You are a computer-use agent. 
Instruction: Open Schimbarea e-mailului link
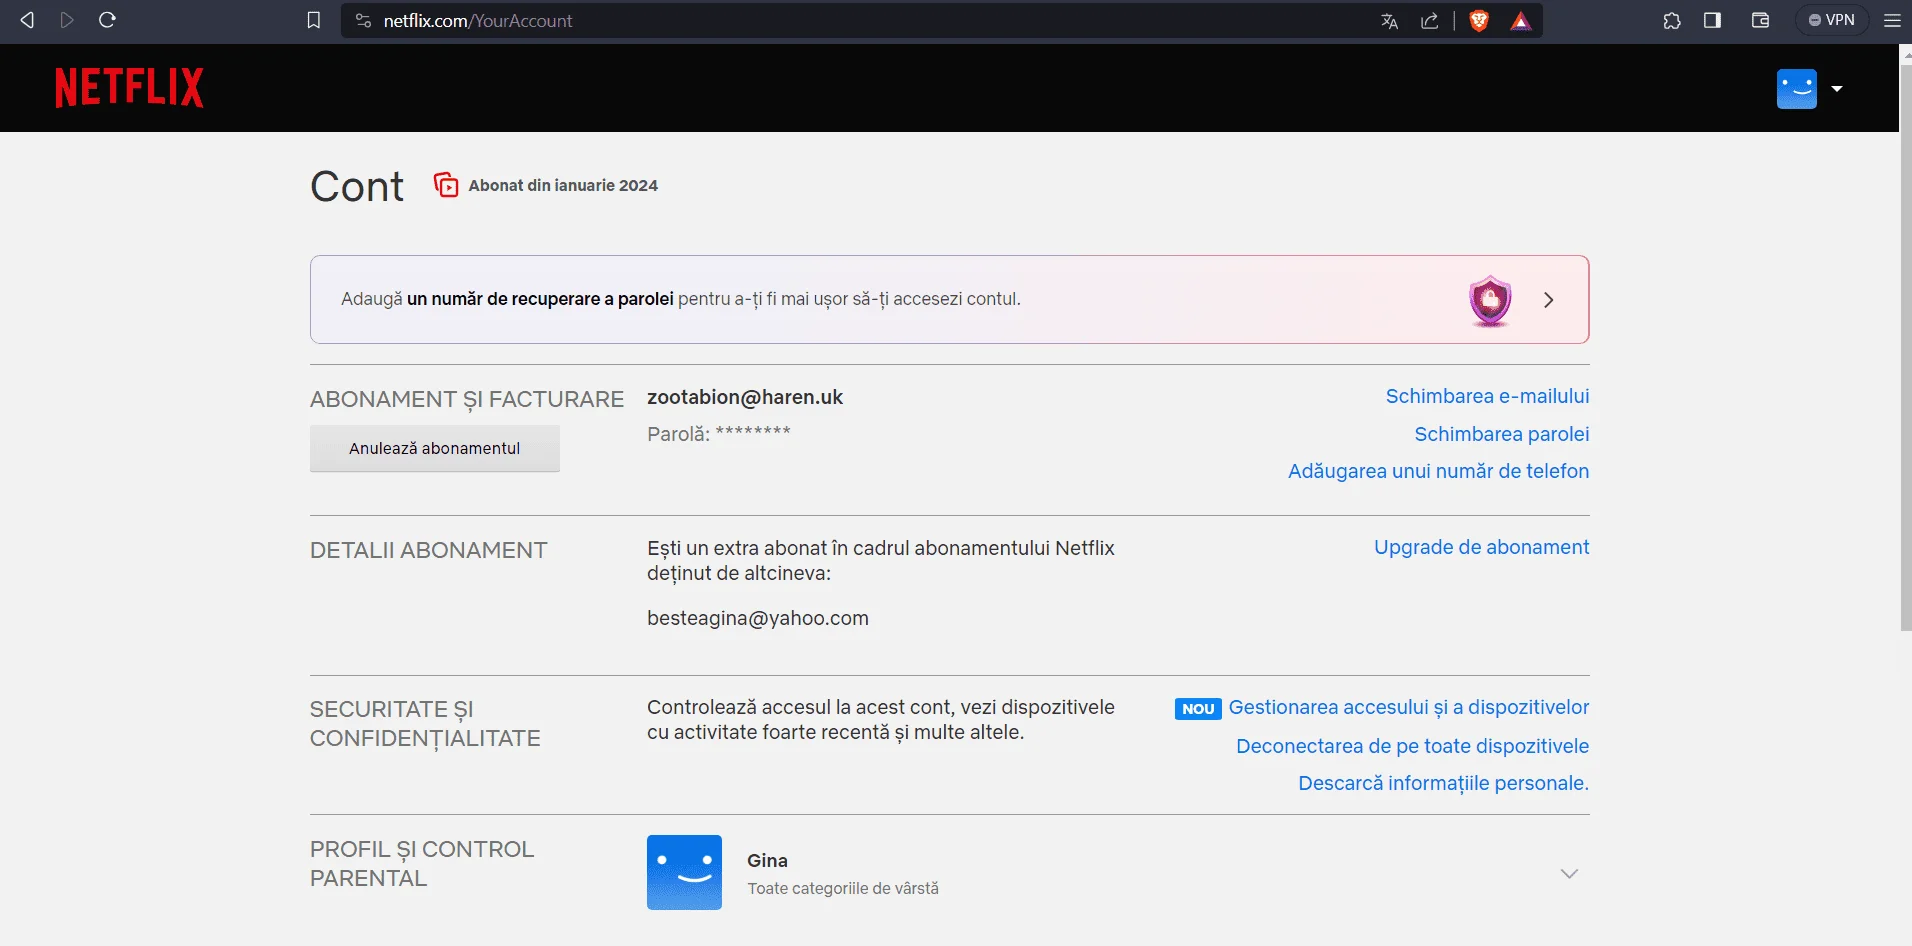click(x=1487, y=396)
